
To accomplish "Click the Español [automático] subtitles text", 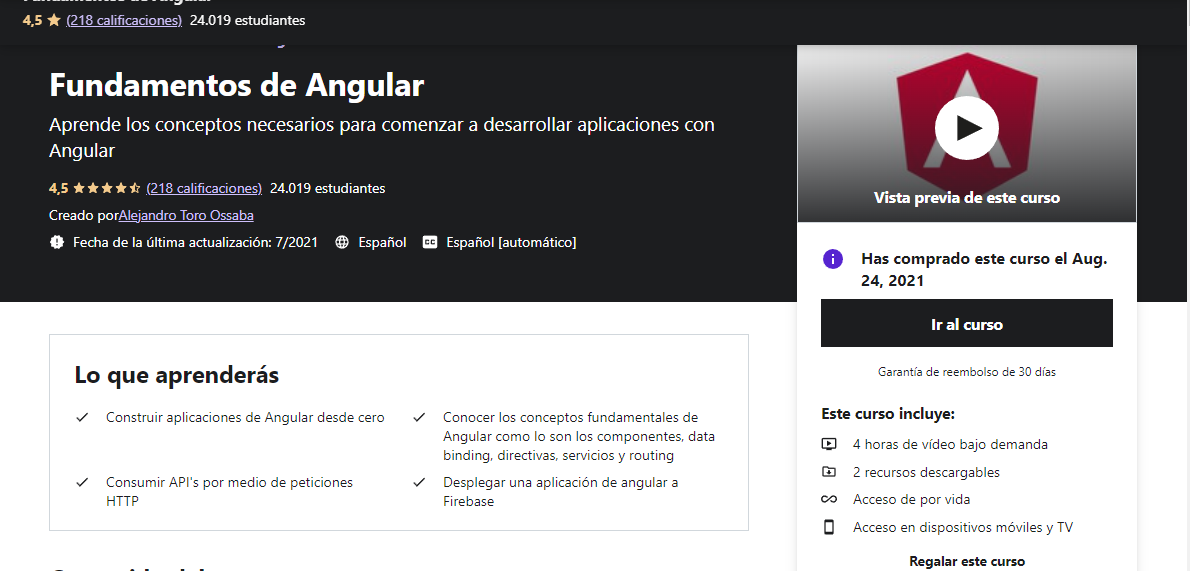I will tap(512, 243).
